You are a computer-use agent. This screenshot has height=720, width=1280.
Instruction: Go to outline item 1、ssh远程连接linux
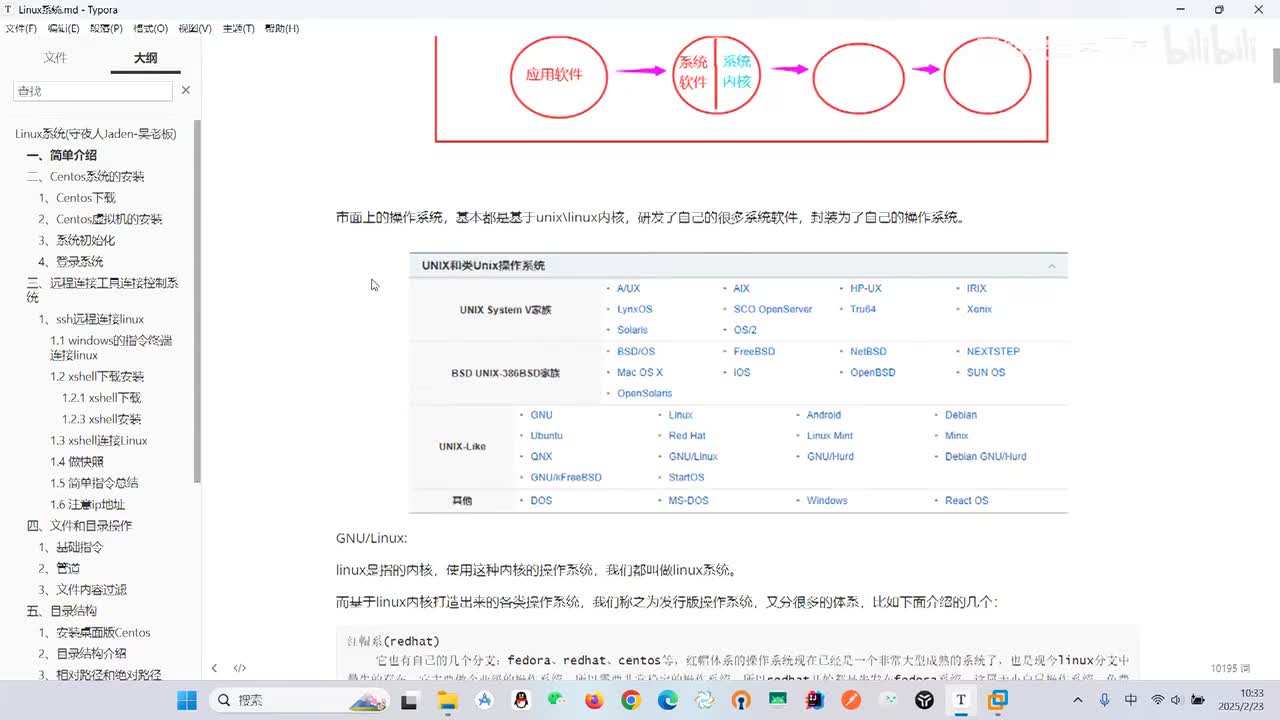tap(91, 319)
